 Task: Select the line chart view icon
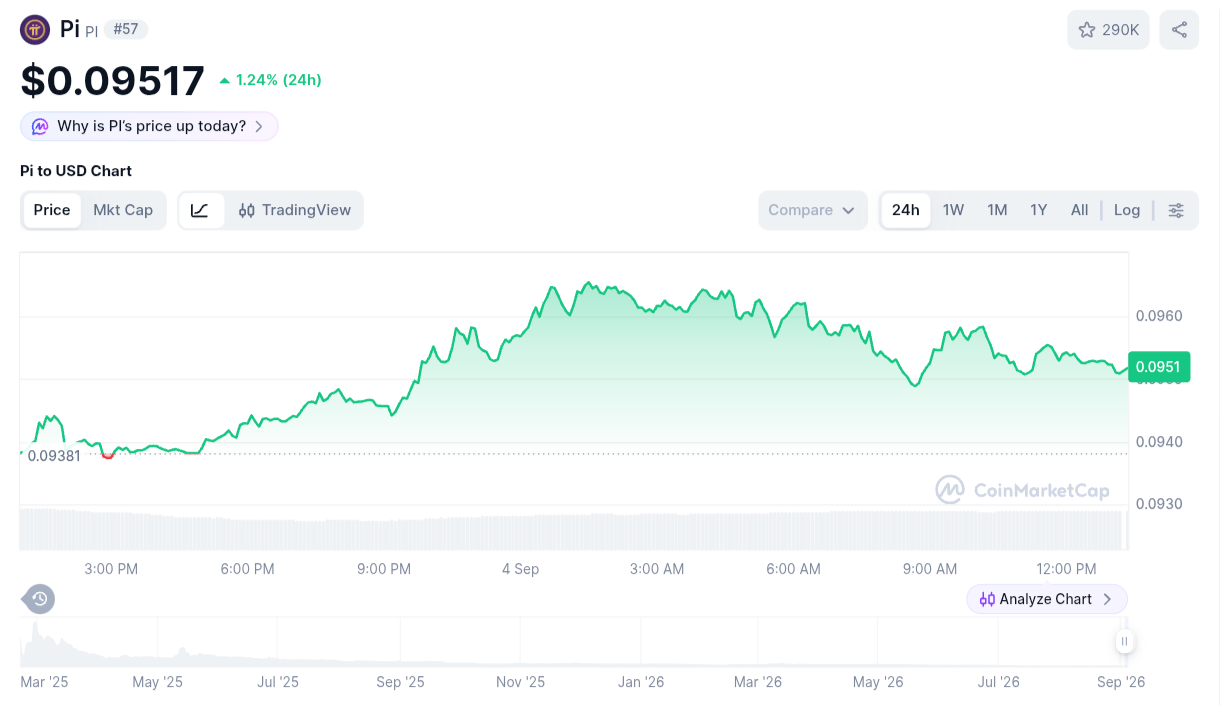point(201,210)
